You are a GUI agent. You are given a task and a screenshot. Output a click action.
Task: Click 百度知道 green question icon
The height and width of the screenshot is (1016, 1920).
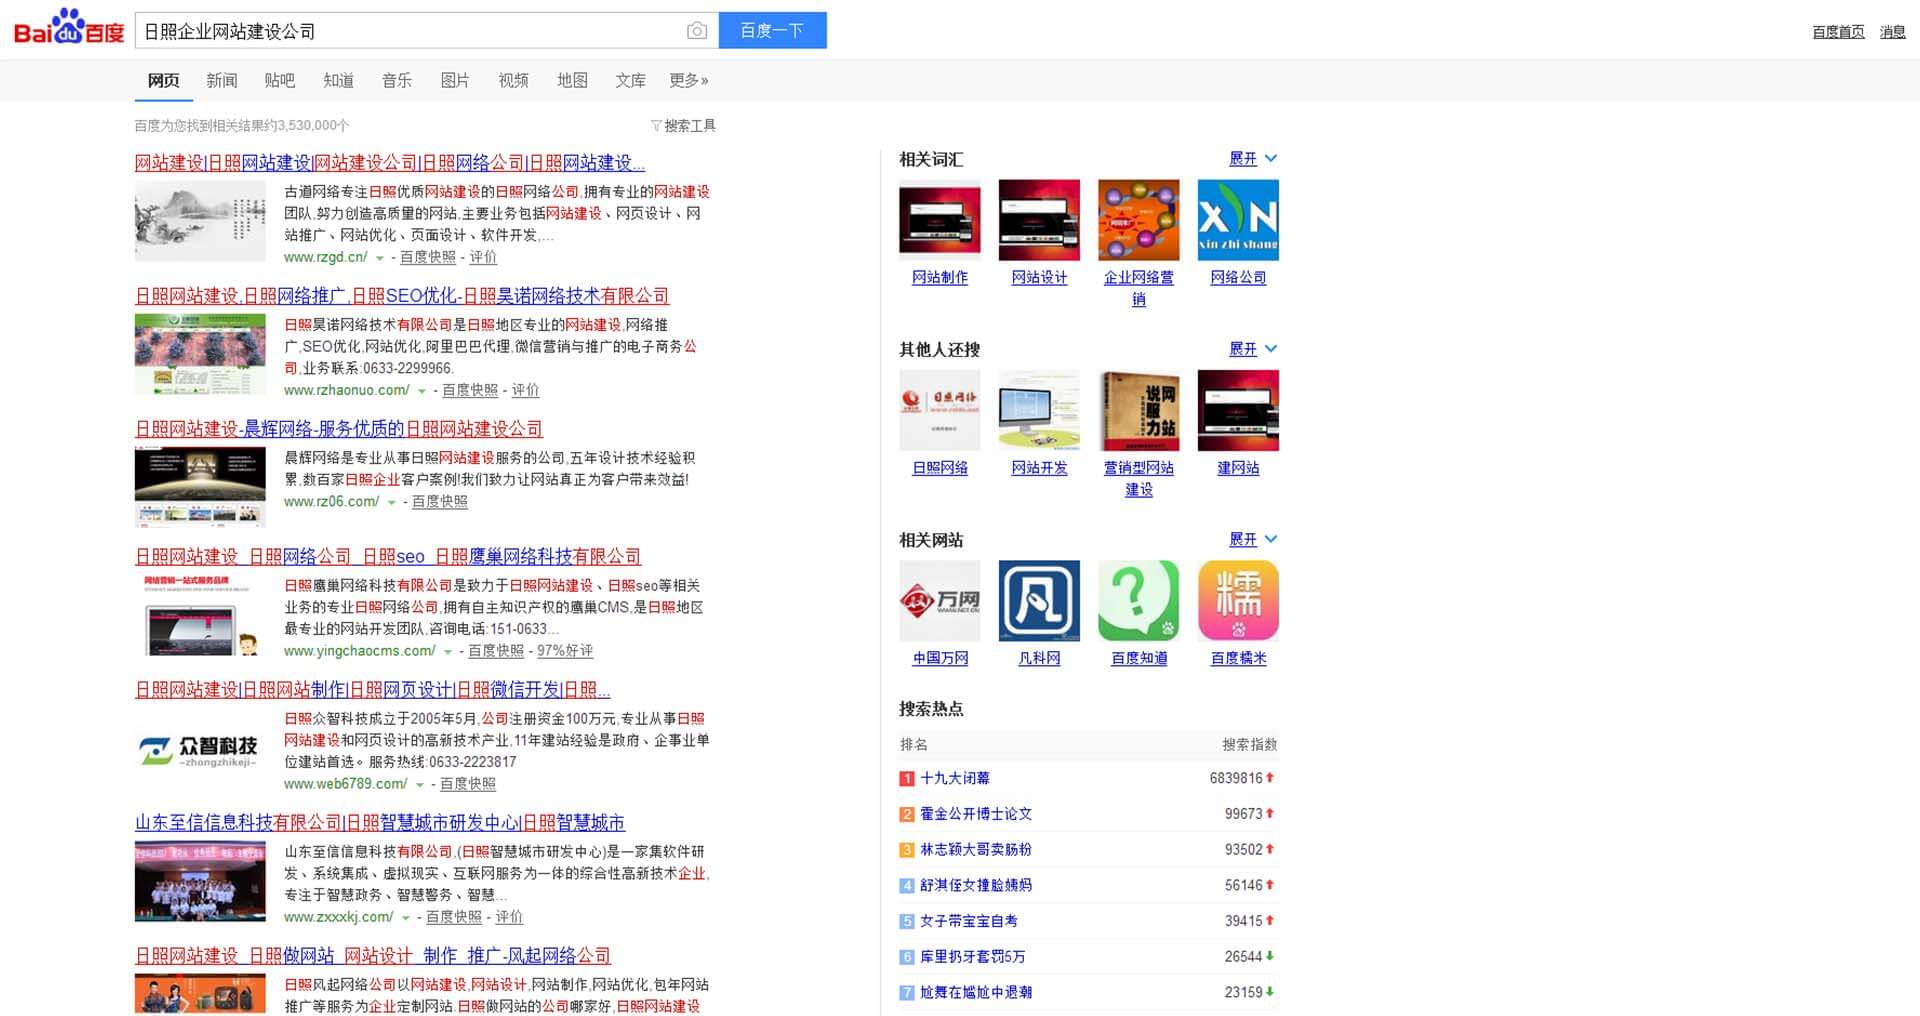click(1139, 600)
